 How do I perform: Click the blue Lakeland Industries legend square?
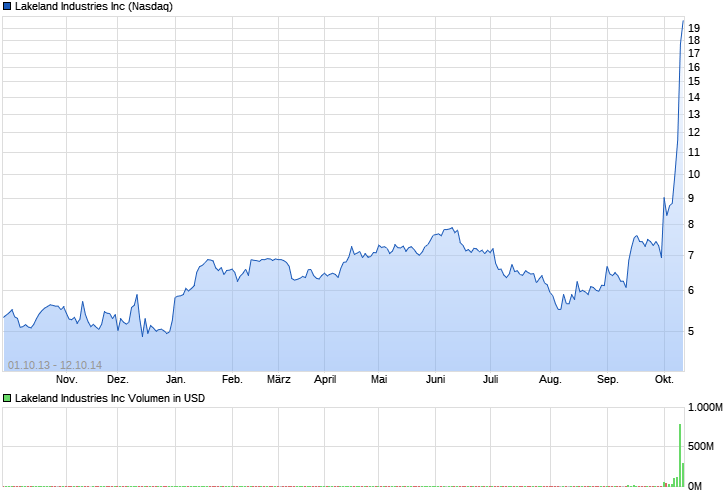click(7, 6)
